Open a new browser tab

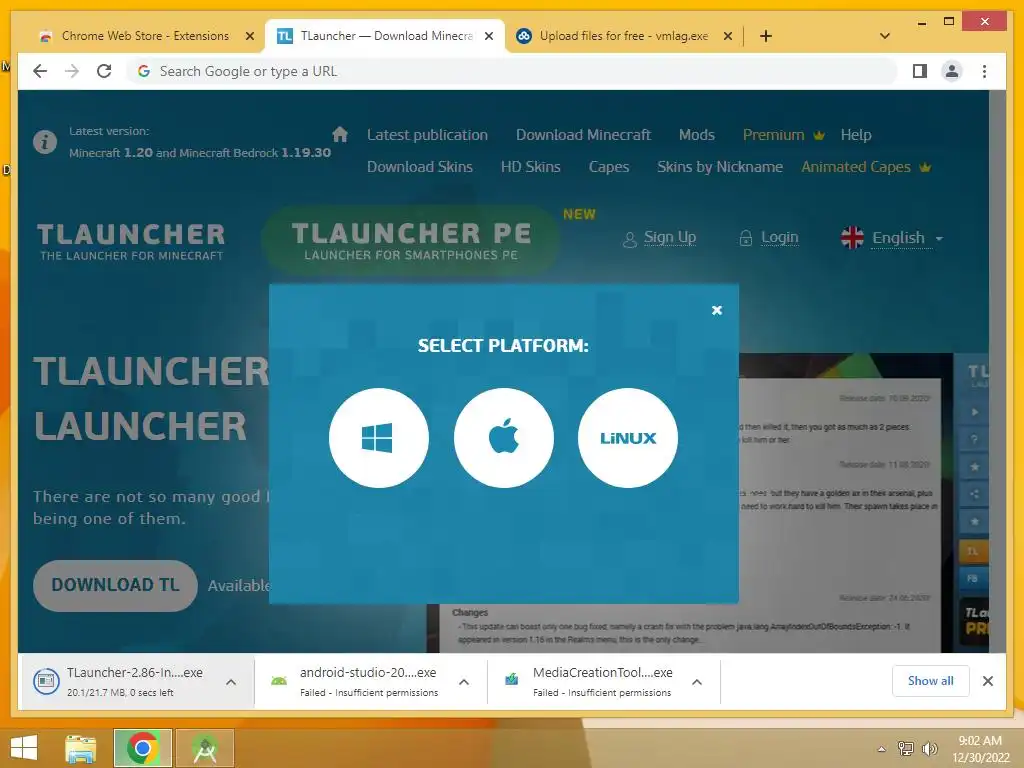(x=766, y=36)
